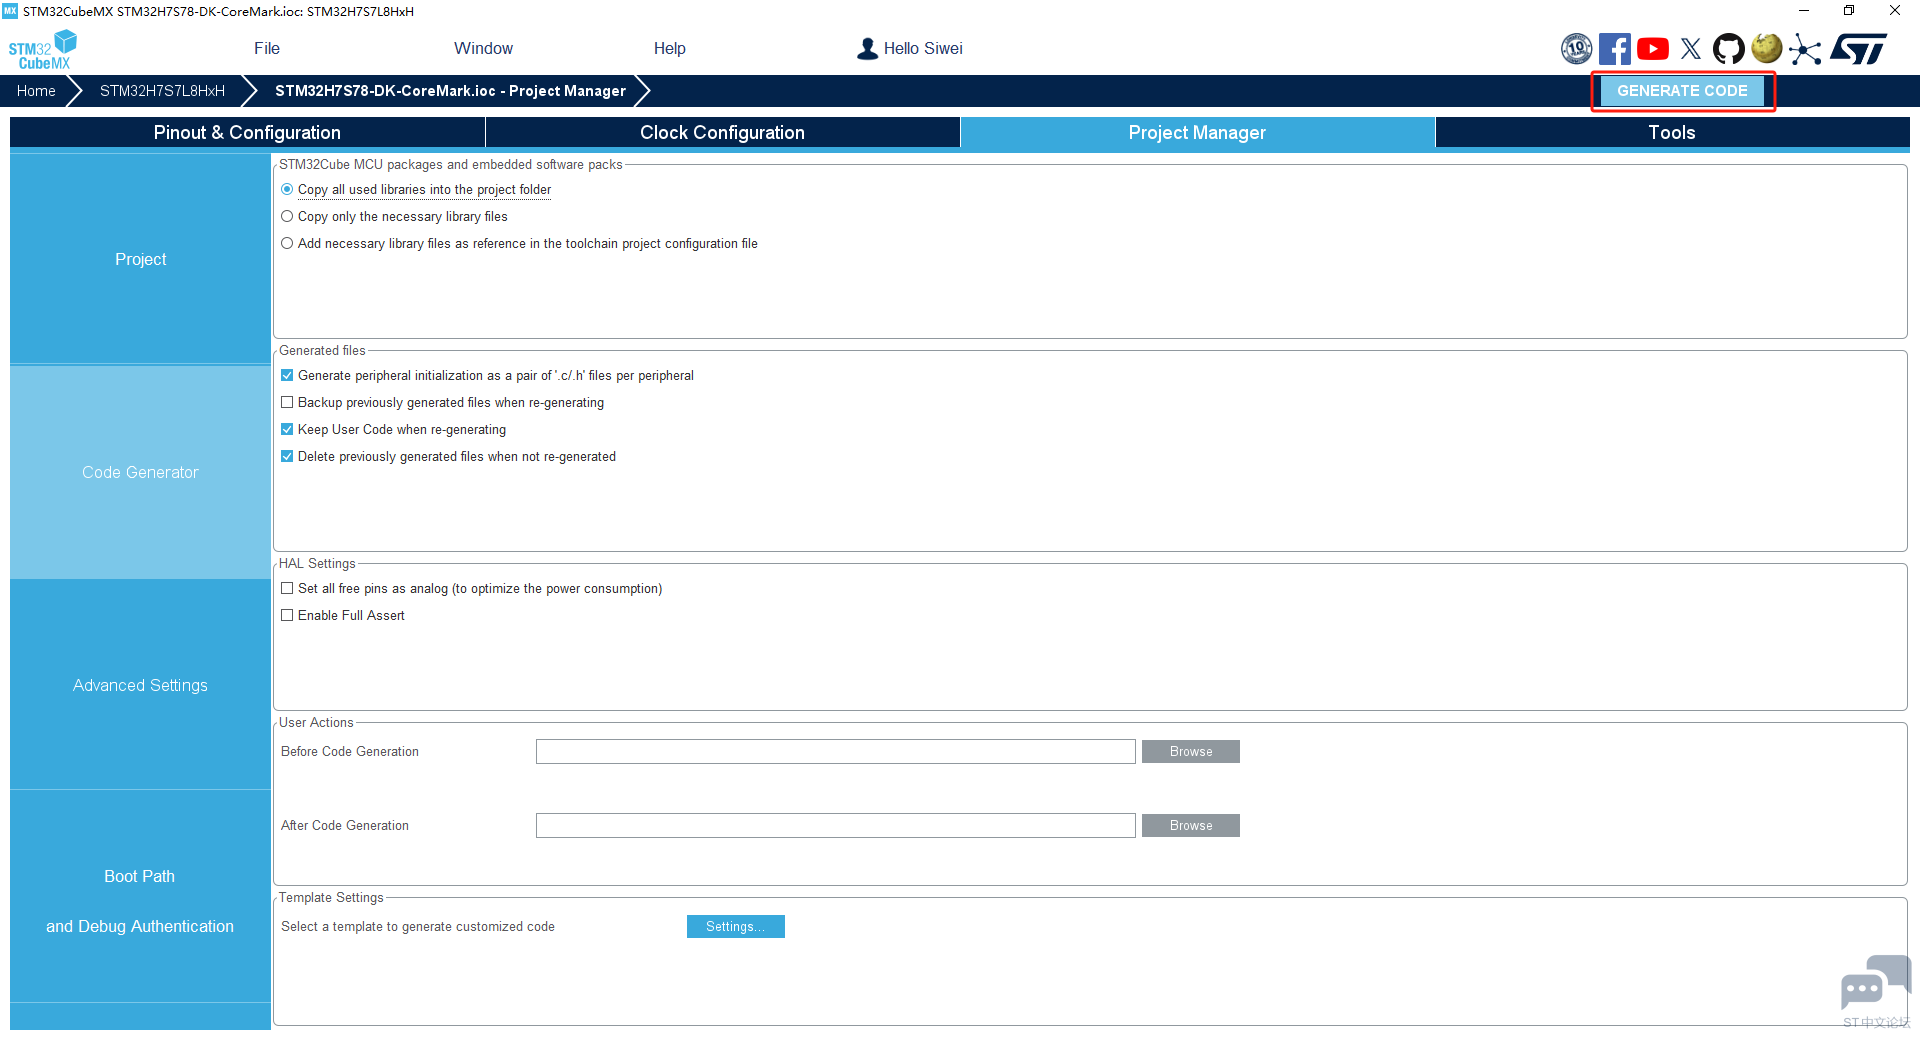Screen dimensions: 1920x1038
Task: Focus the Before Code Generation input field
Action: (x=836, y=751)
